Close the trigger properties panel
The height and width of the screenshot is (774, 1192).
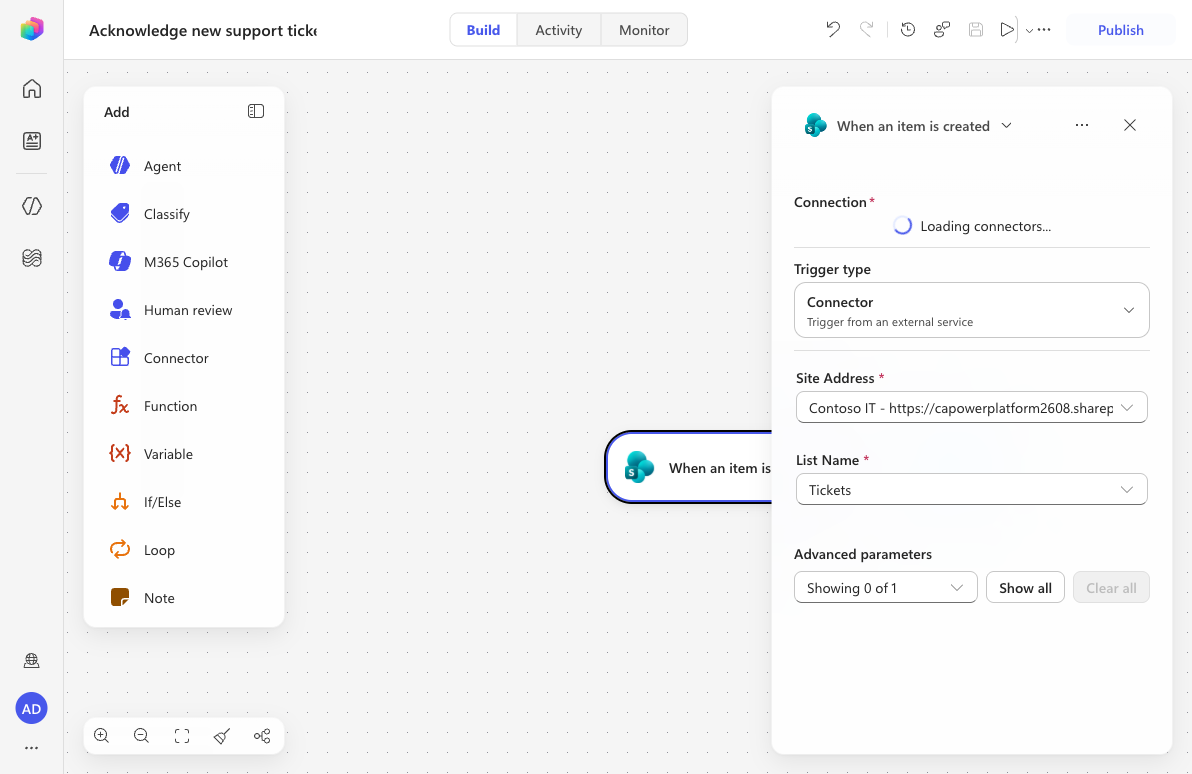[1130, 125]
